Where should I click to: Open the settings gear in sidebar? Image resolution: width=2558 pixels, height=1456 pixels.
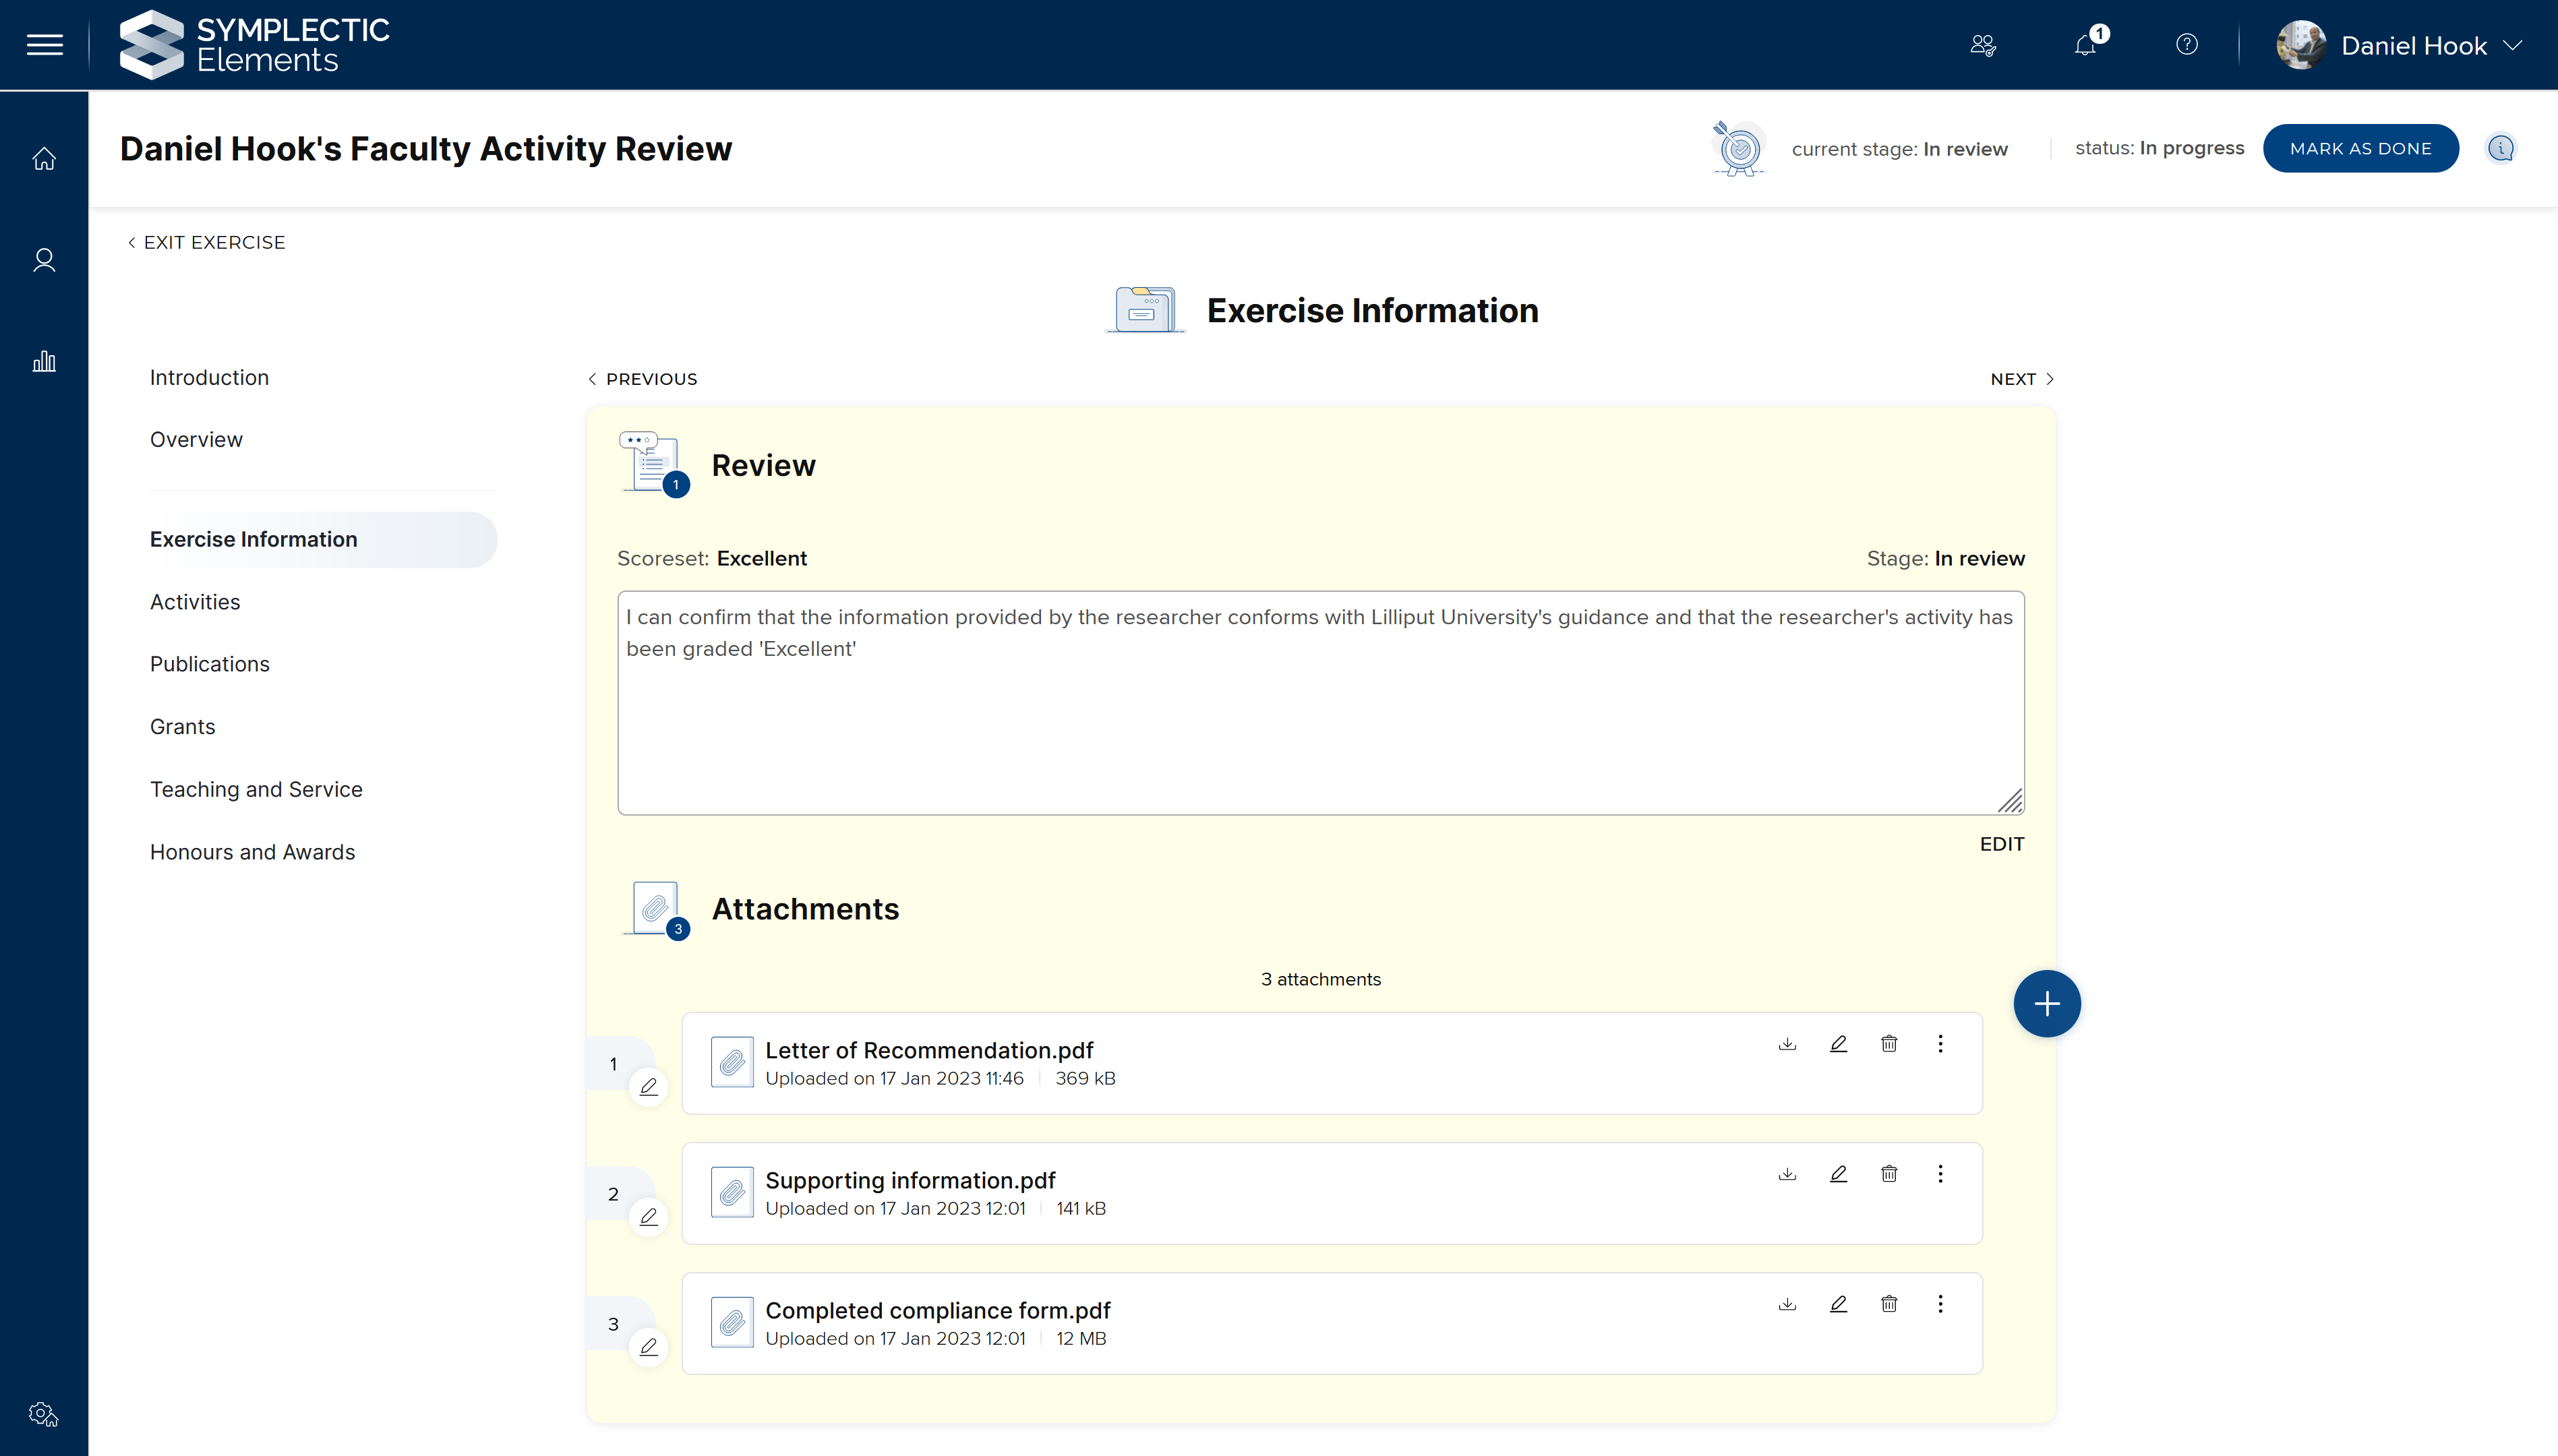pyautogui.click(x=44, y=1414)
